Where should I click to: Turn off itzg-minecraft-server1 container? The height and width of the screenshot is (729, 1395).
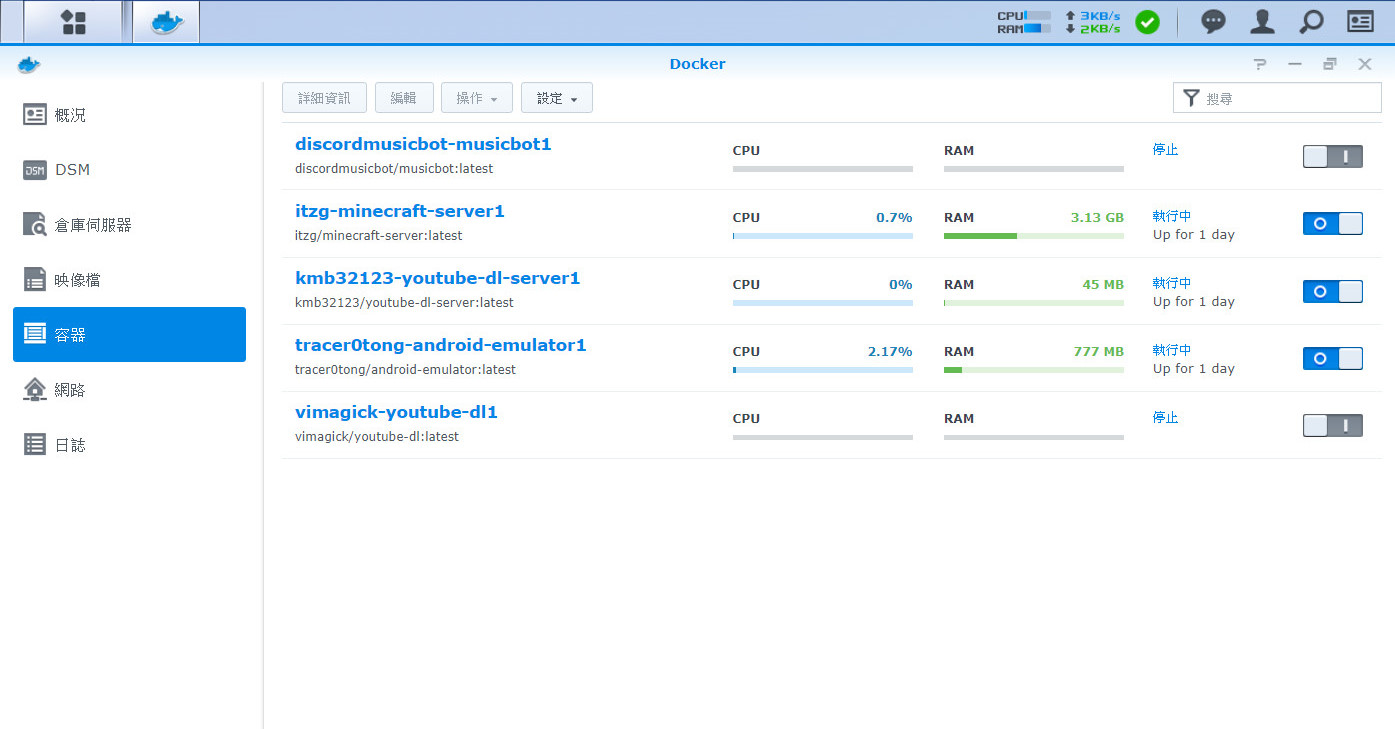(x=1333, y=223)
